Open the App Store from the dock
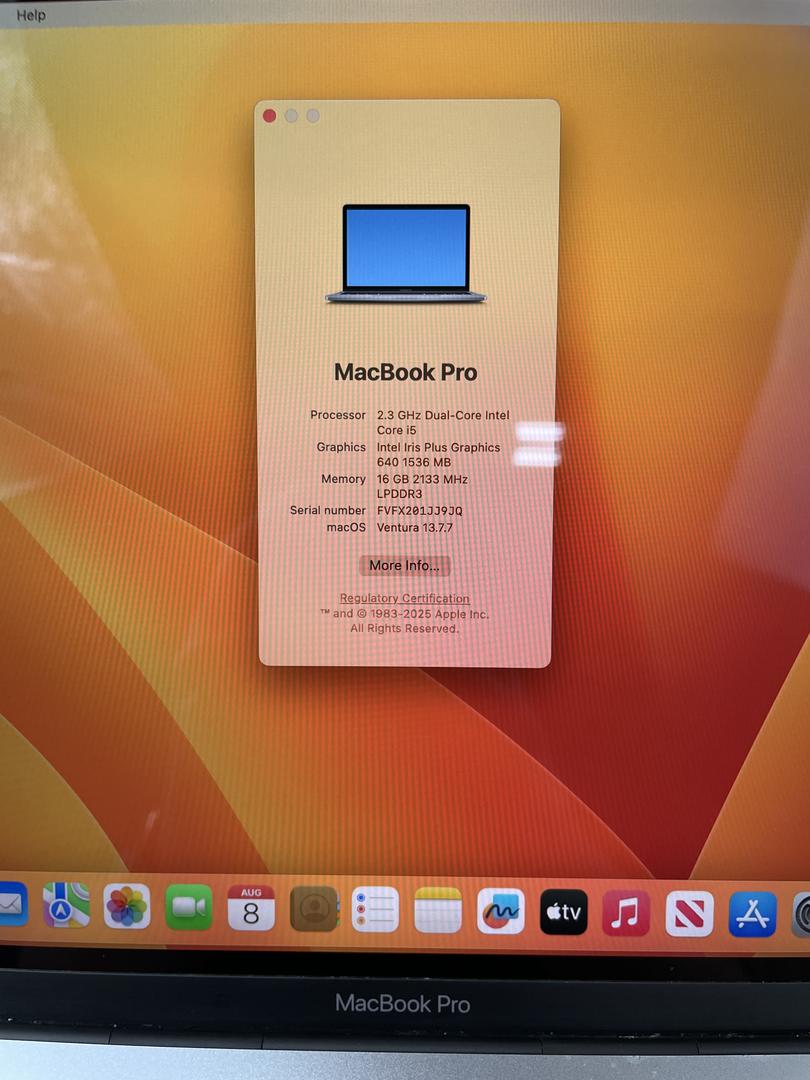810x1080 pixels. point(752,915)
